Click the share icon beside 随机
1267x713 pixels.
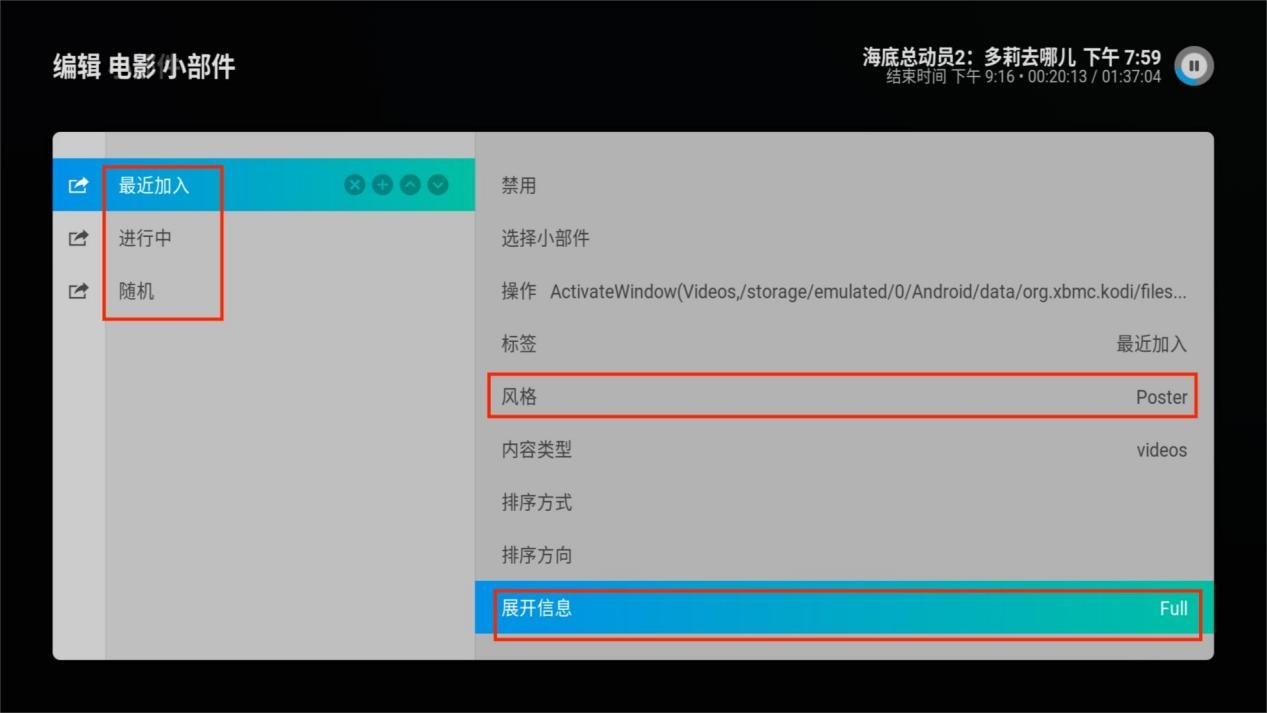pos(78,291)
